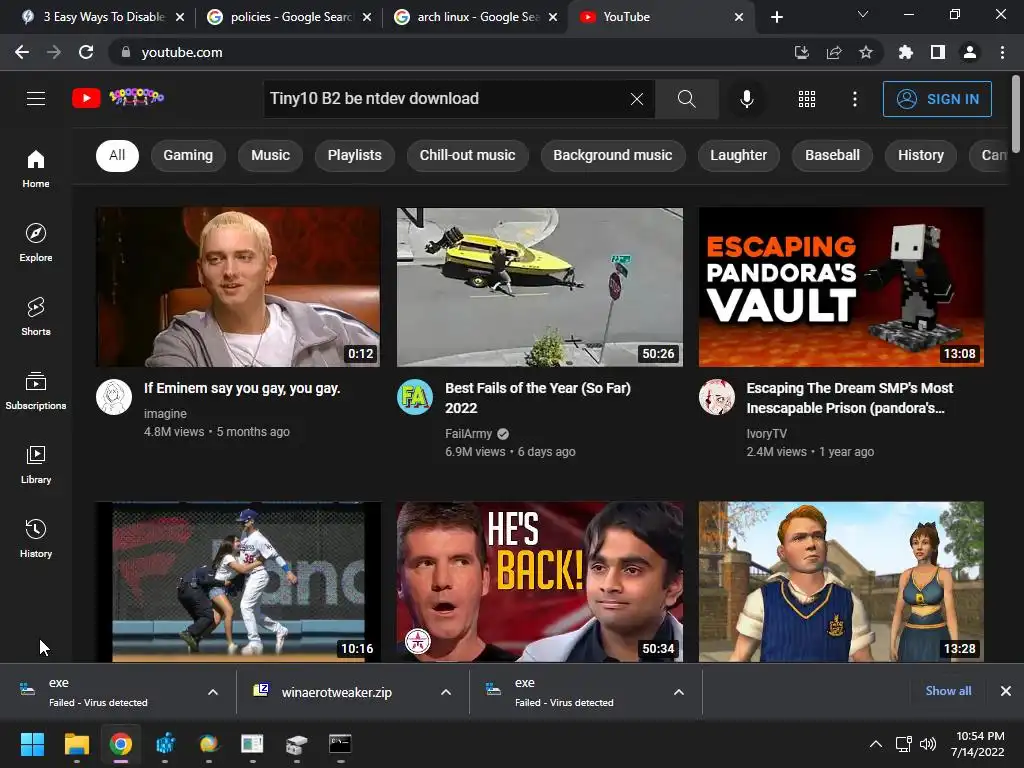Open Chrome profile icon

pos(970,52)
